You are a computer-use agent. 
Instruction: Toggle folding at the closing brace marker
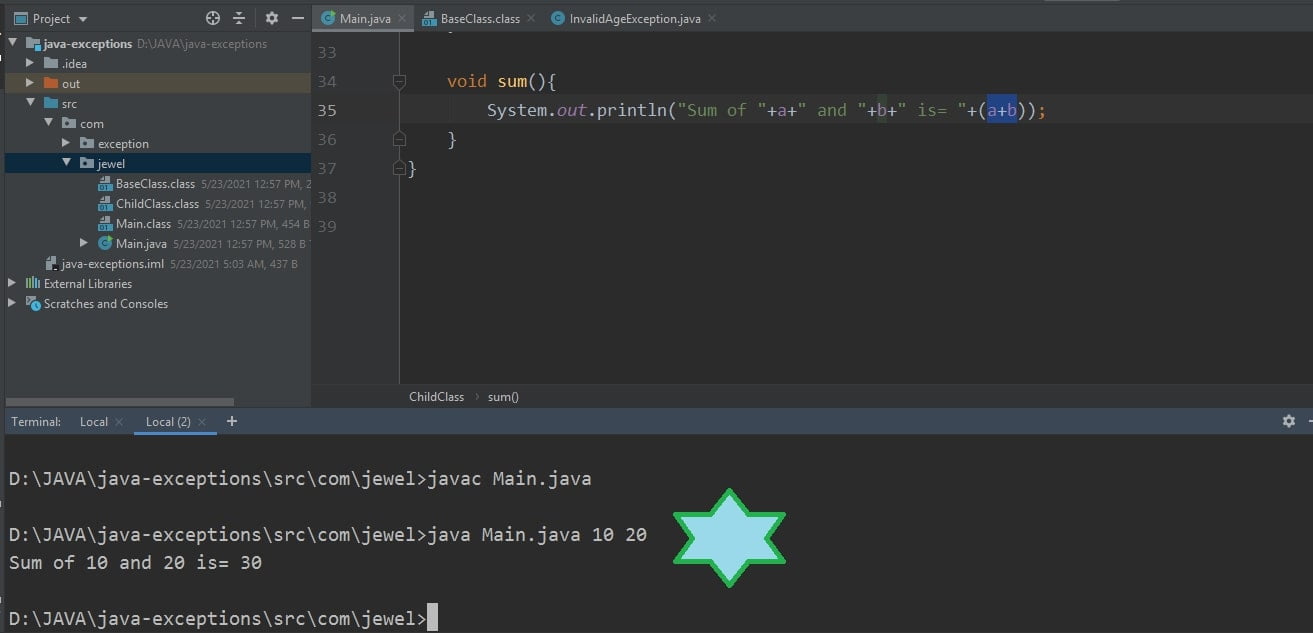pyautogui.click(x=399, y=168)
